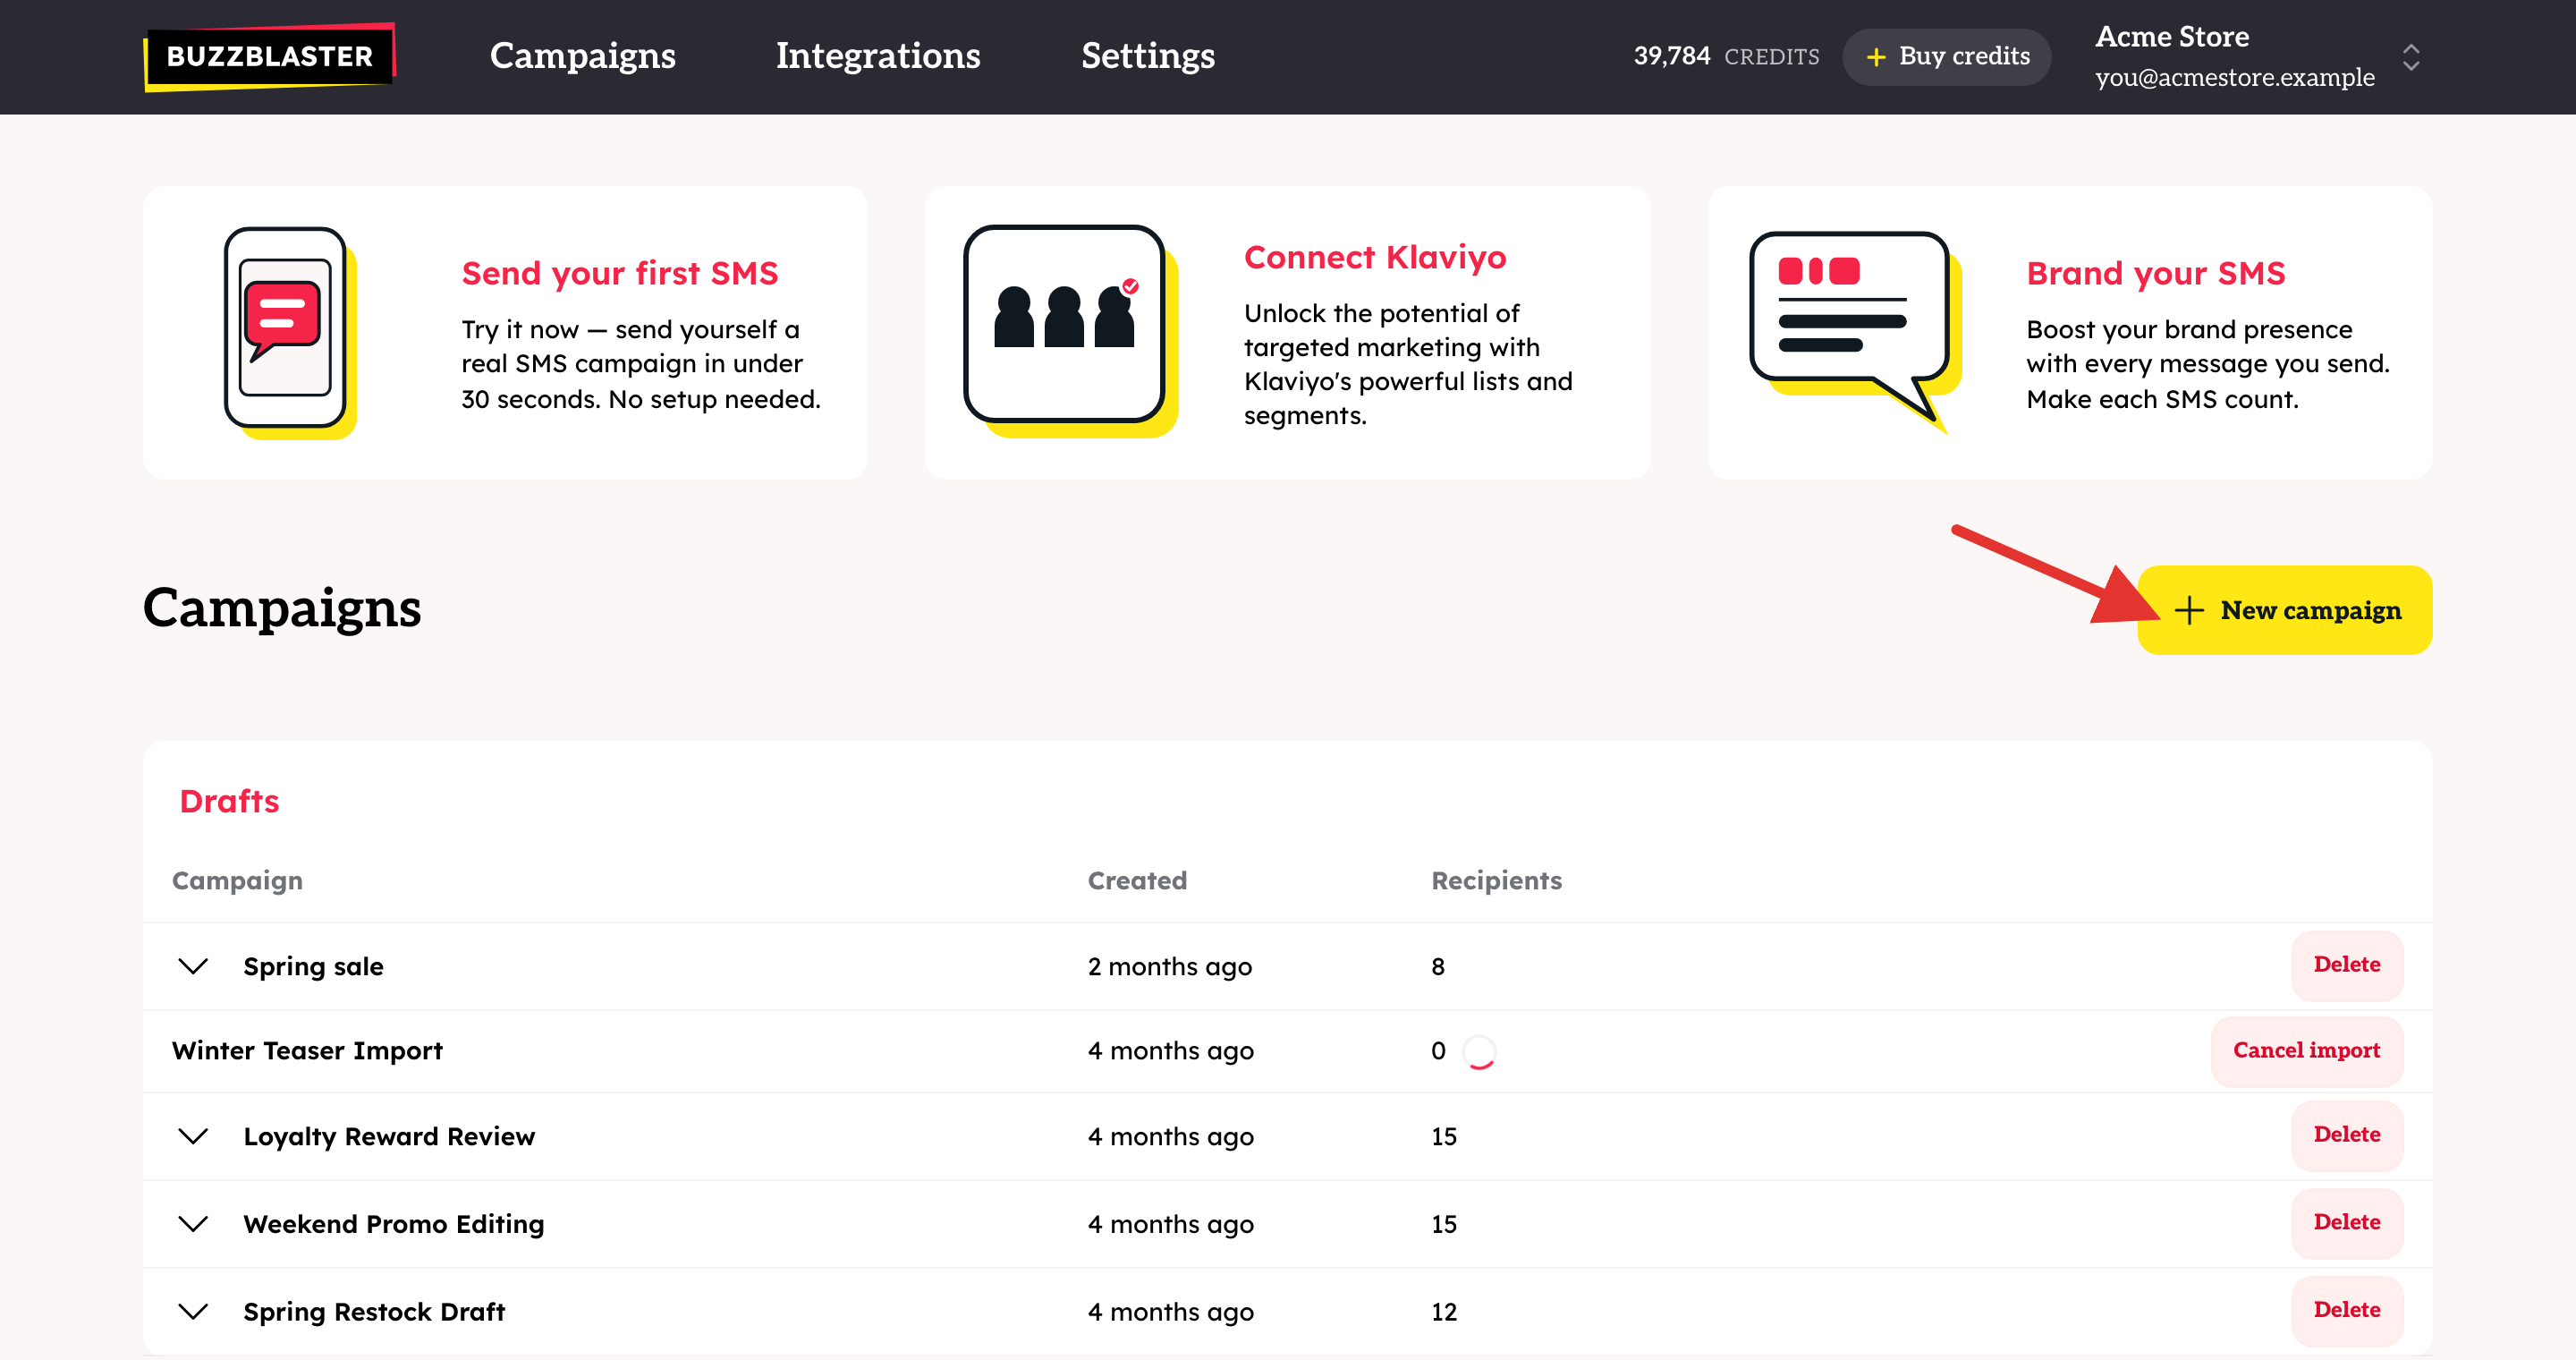Cancel the Winter Teaser import
This screenshot has width=2576, height=1360.
pyautogui.click(x=2306, y=1051)
